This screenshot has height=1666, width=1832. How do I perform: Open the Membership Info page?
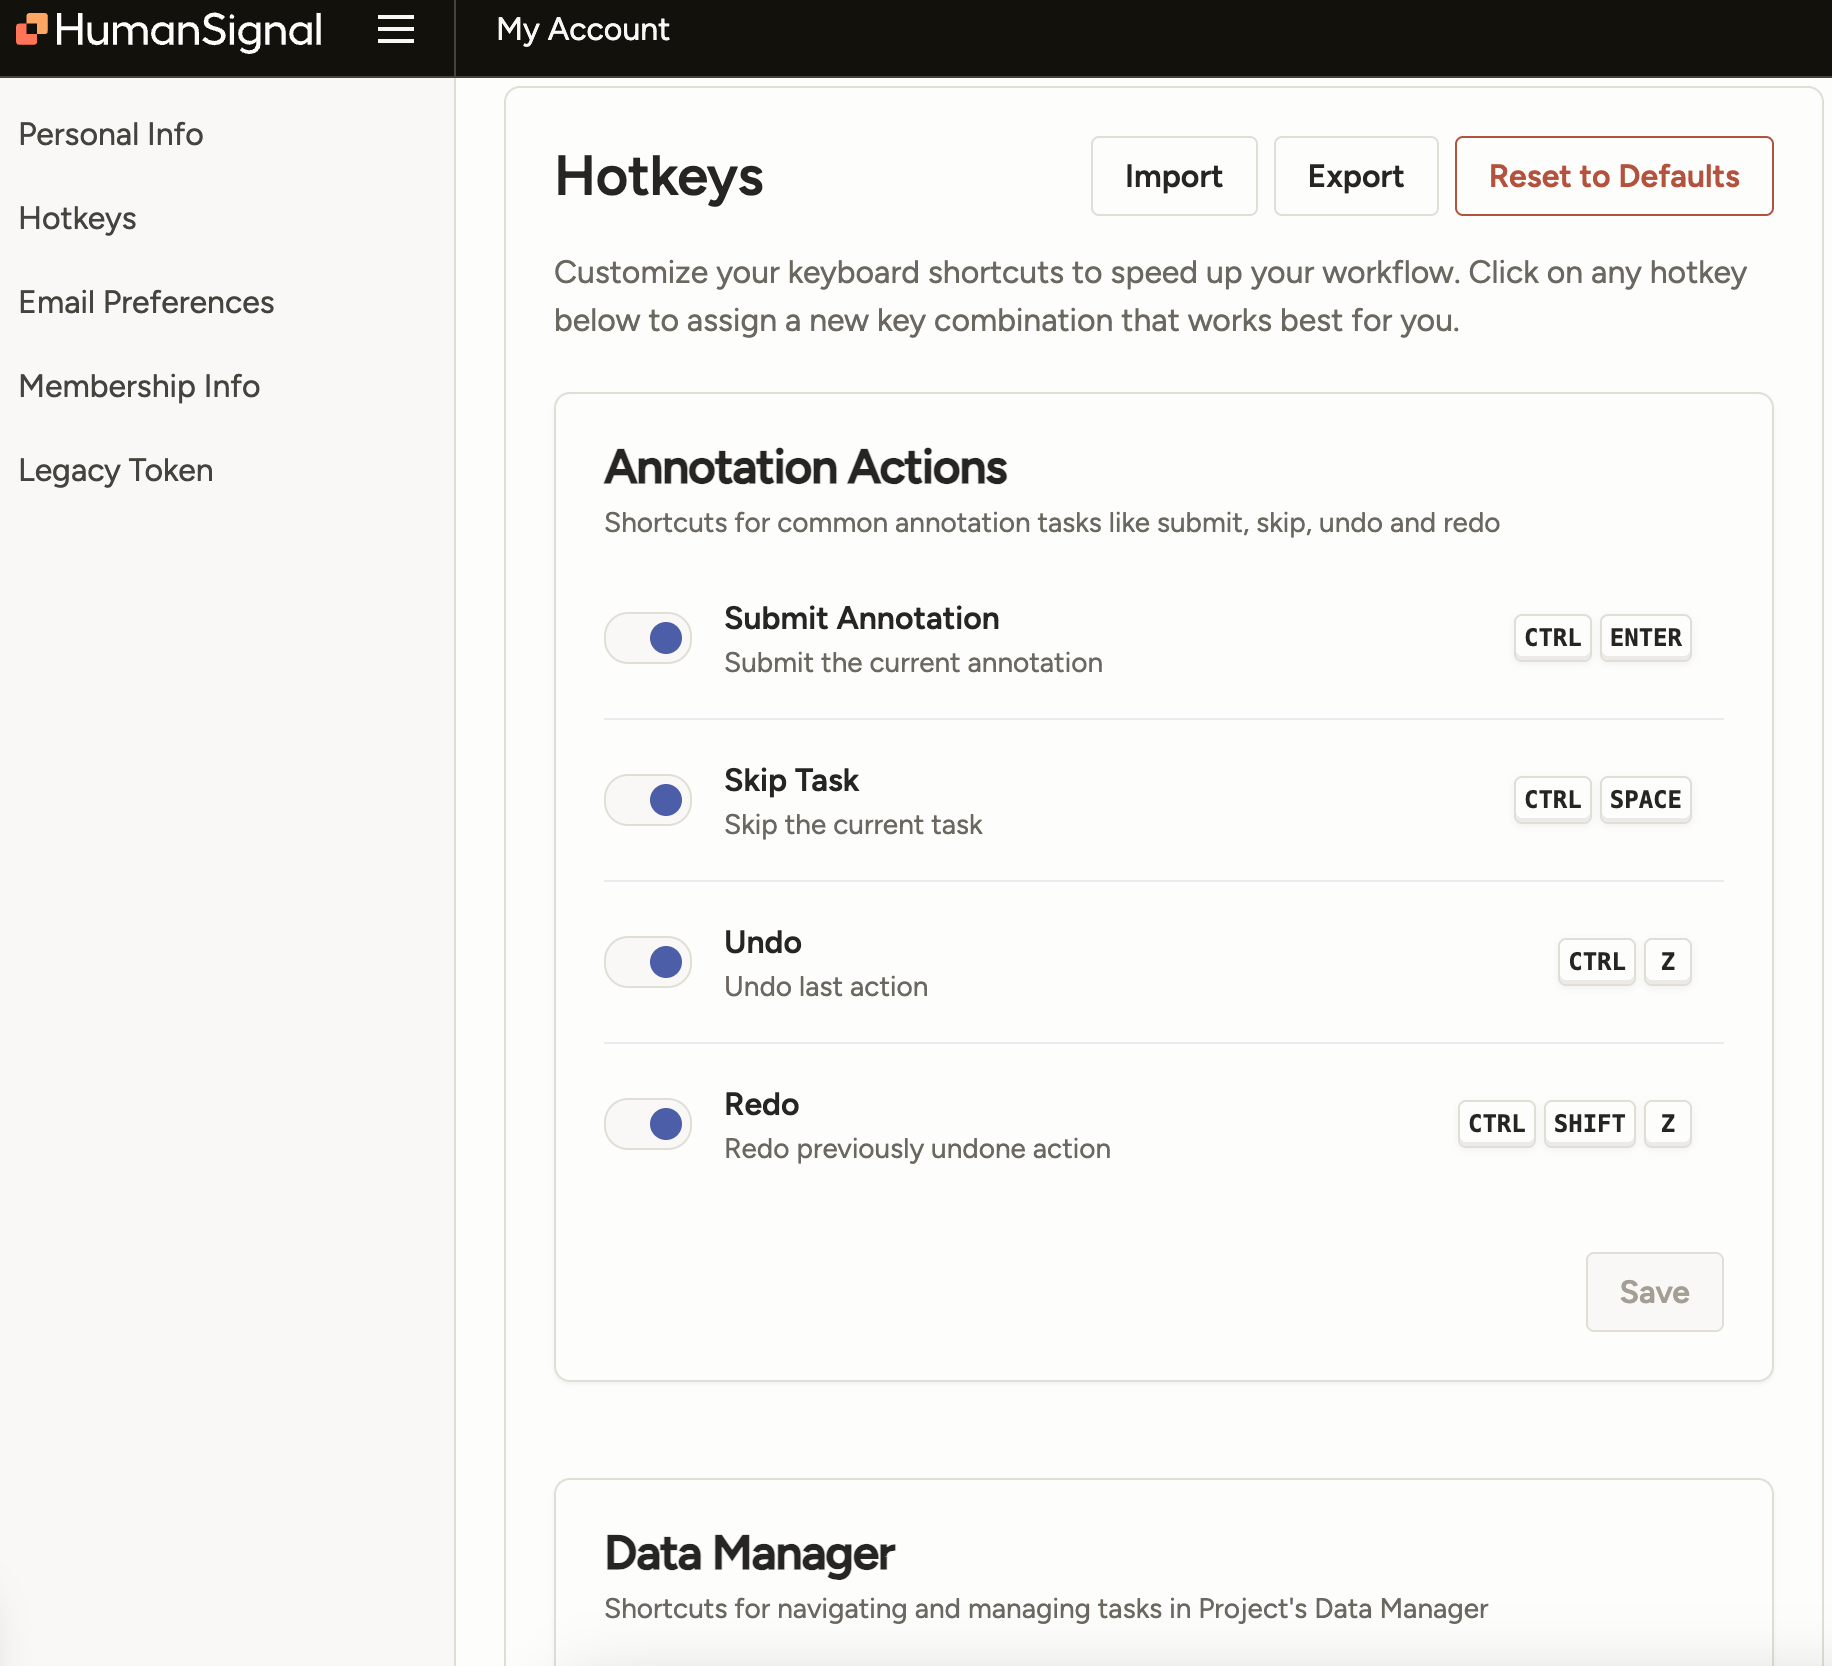click(x=139, y=386)
